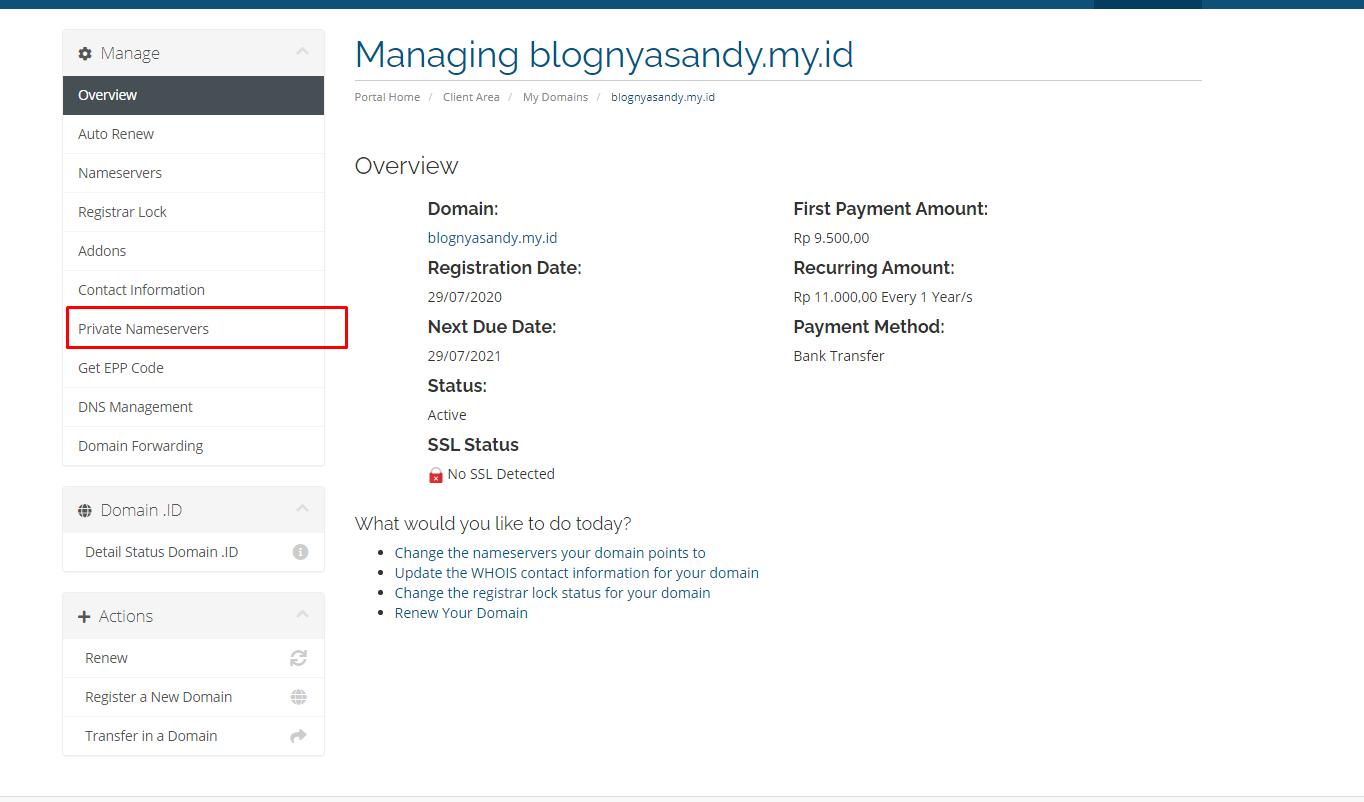Collapse the Domain .ID panel chevron
Viewport: 1364px width, 802px height.
(303, 509)
